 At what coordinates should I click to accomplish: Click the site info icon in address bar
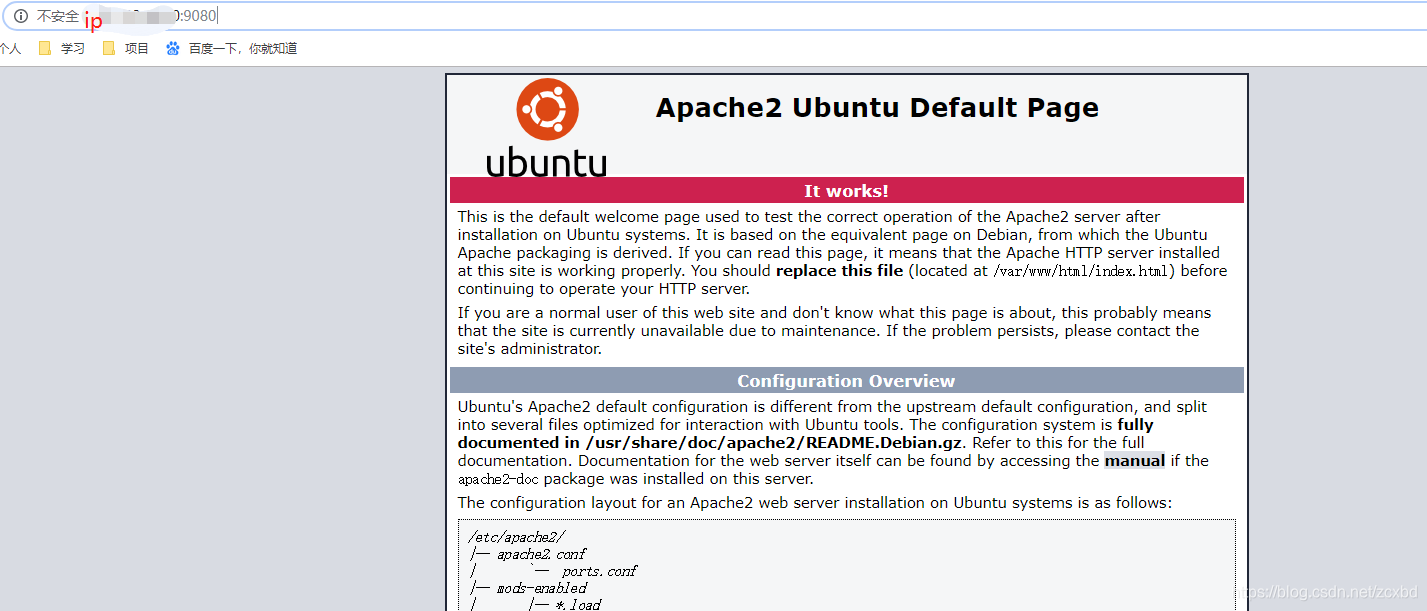pyautogui.click(x=21, y=16)
